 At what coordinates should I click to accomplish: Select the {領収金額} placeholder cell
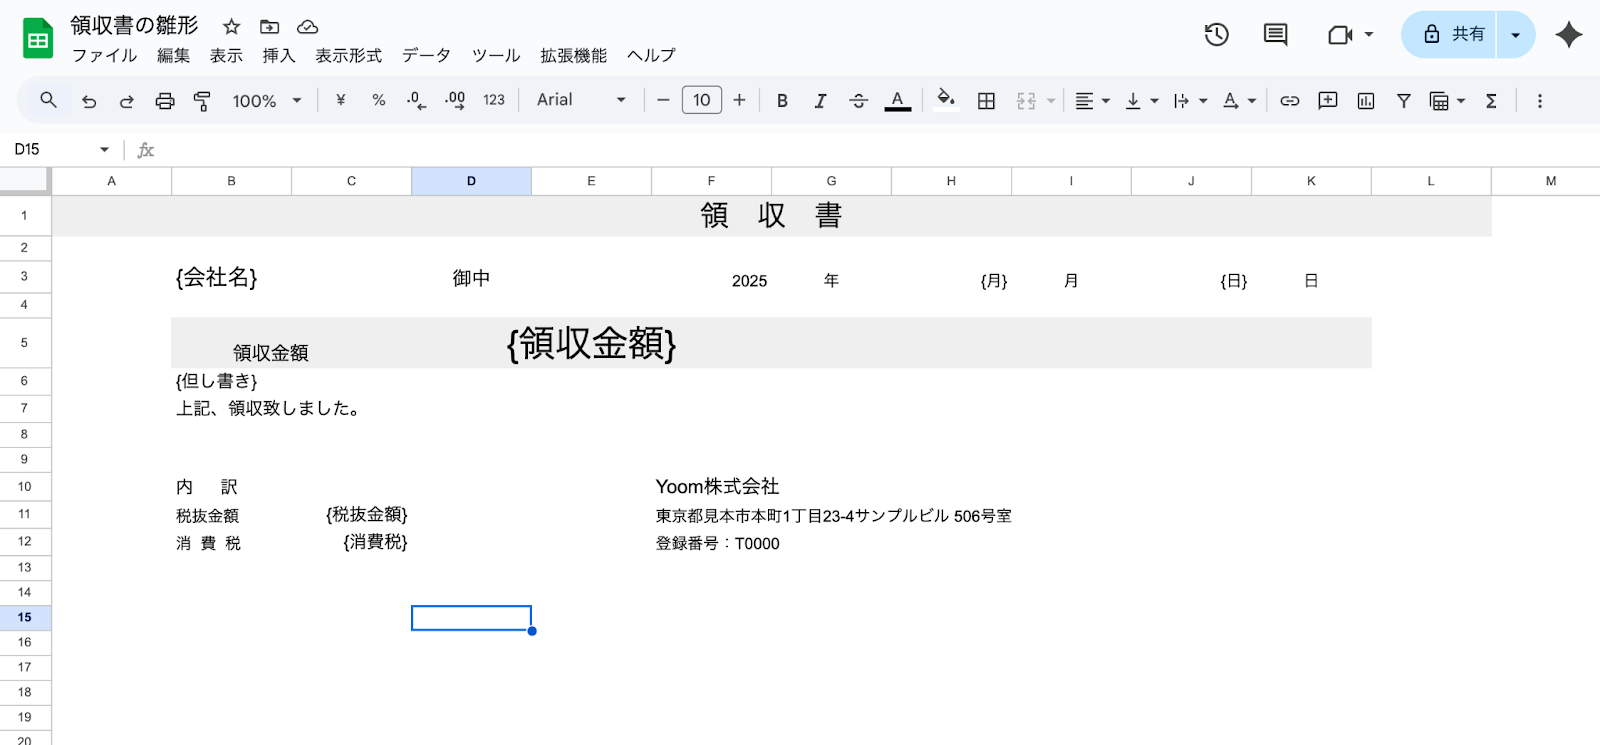(591, 343)
